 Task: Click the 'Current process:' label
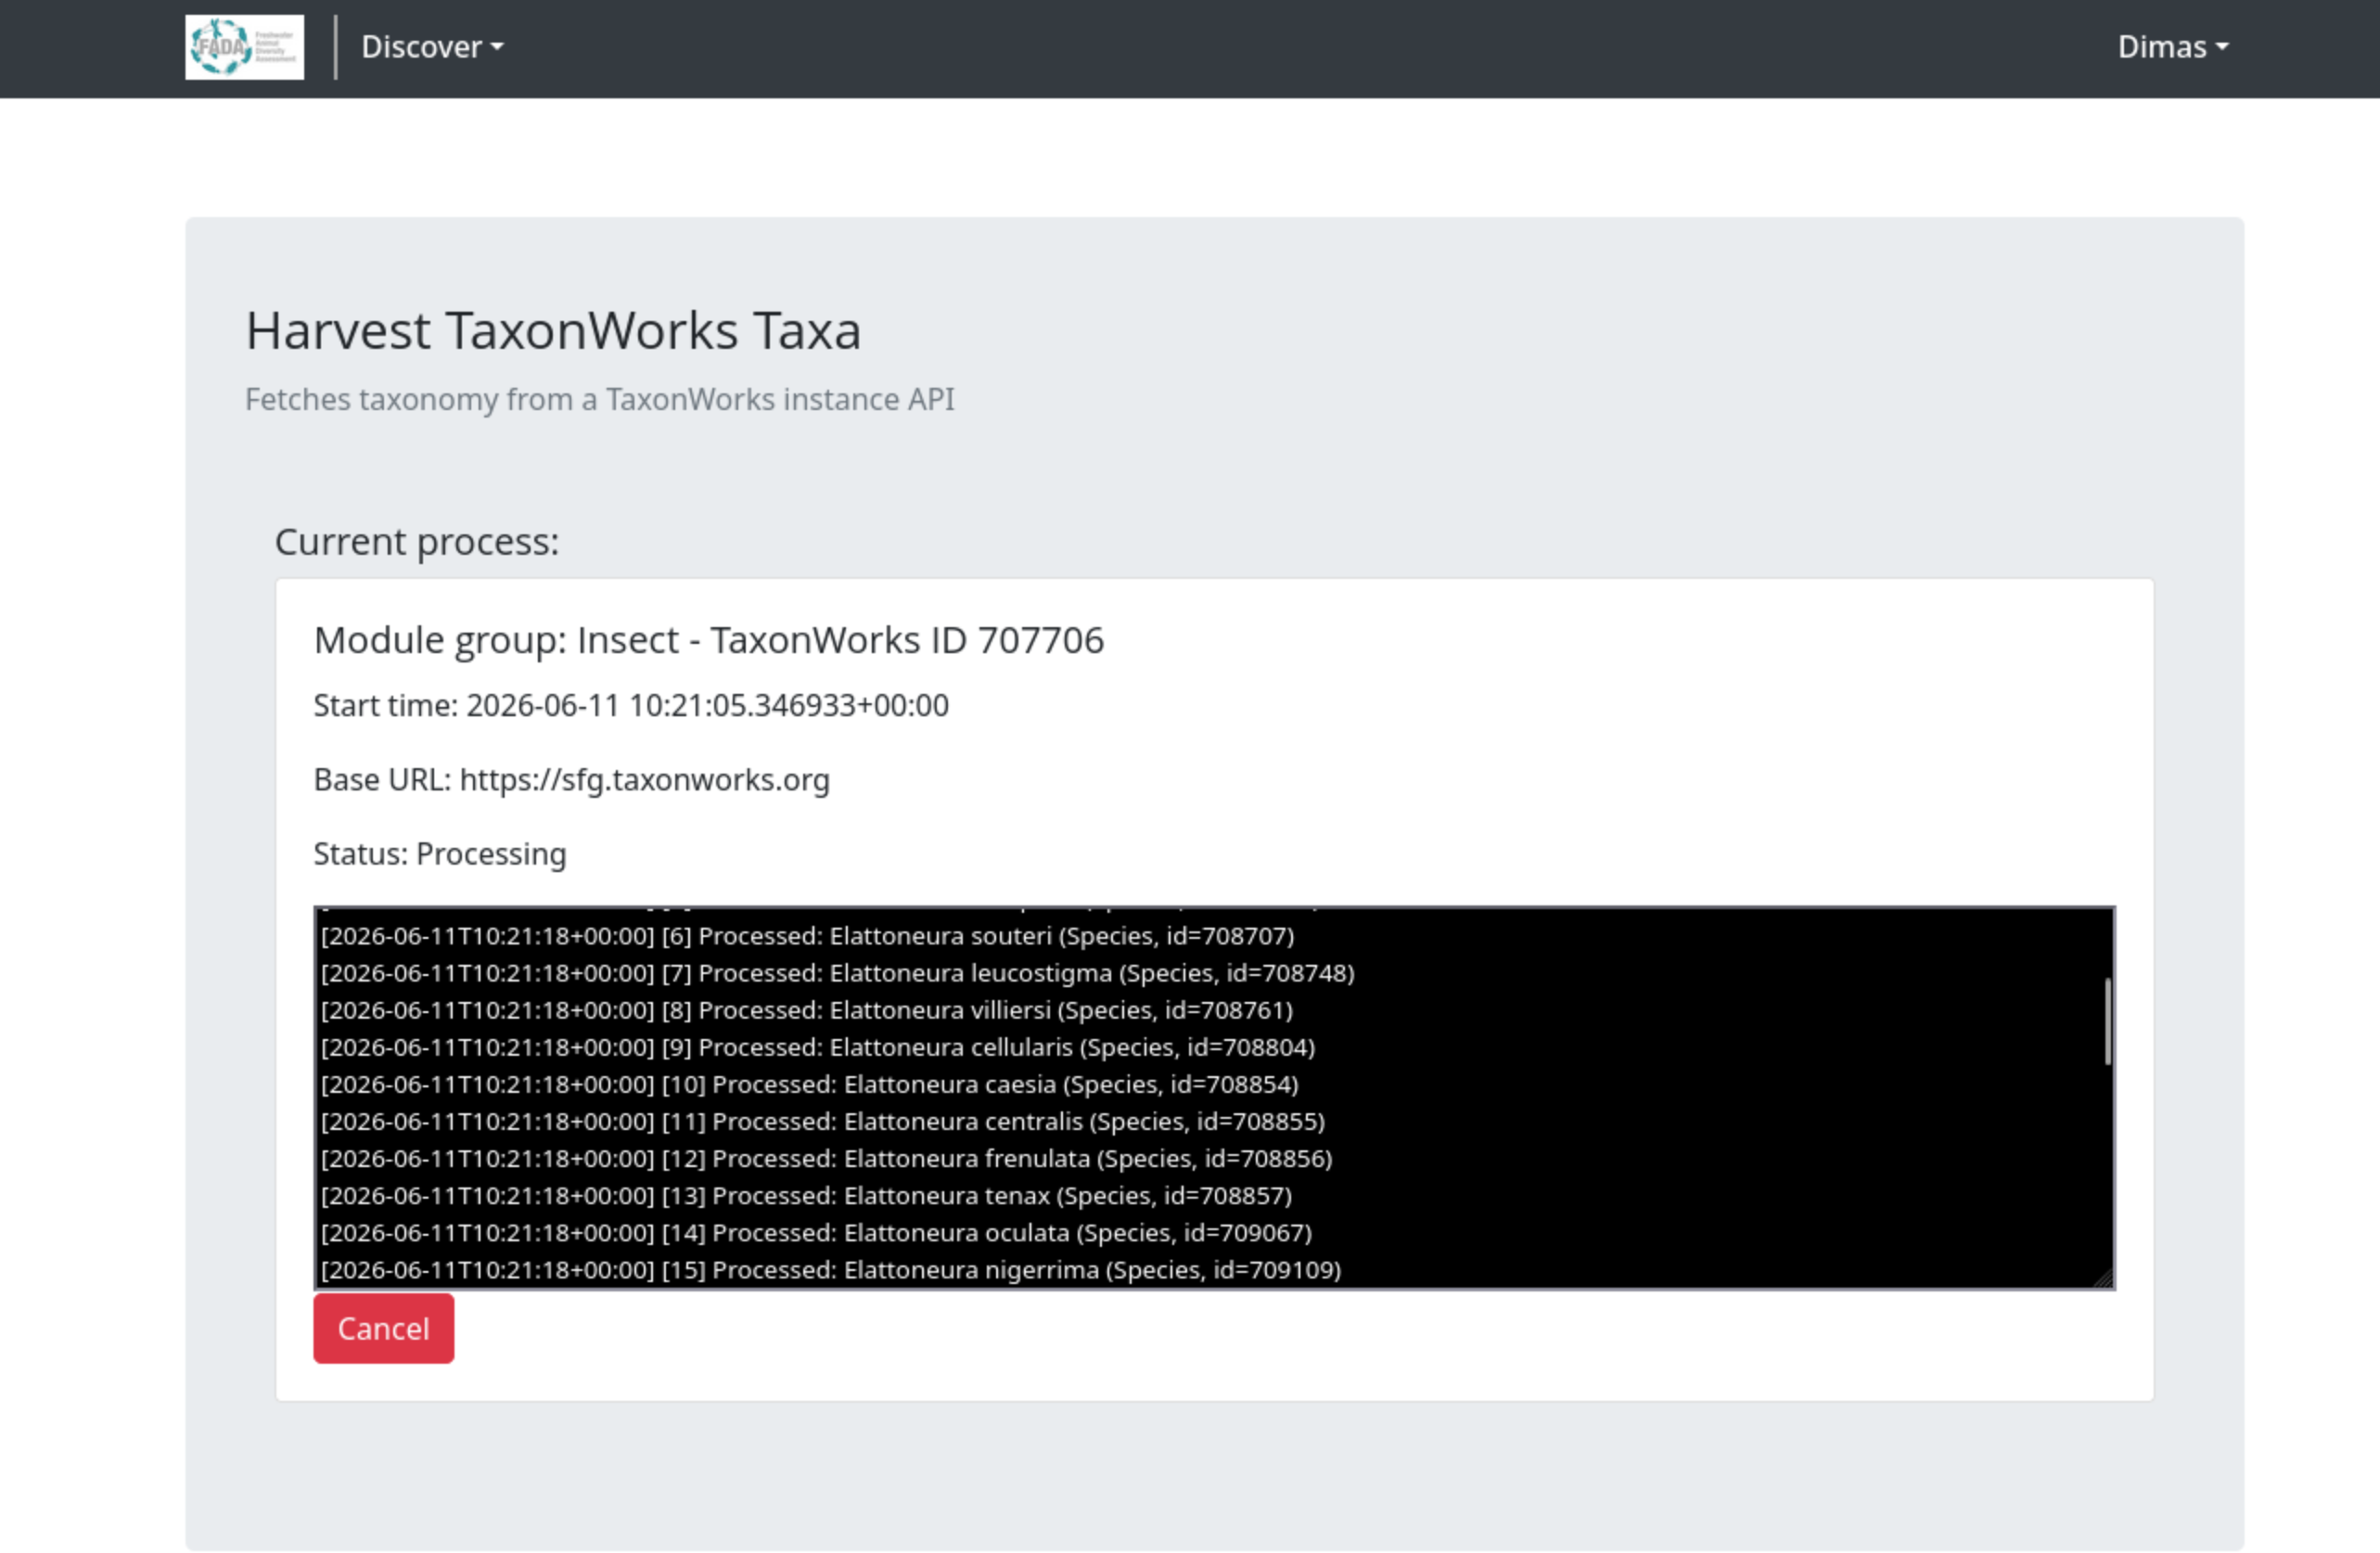pos(417,542)
